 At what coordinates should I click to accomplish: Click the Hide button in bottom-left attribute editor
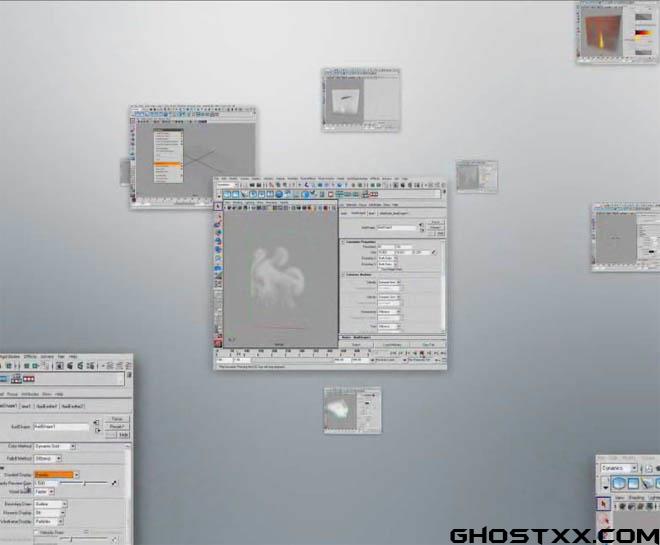(x=123, y=435)
